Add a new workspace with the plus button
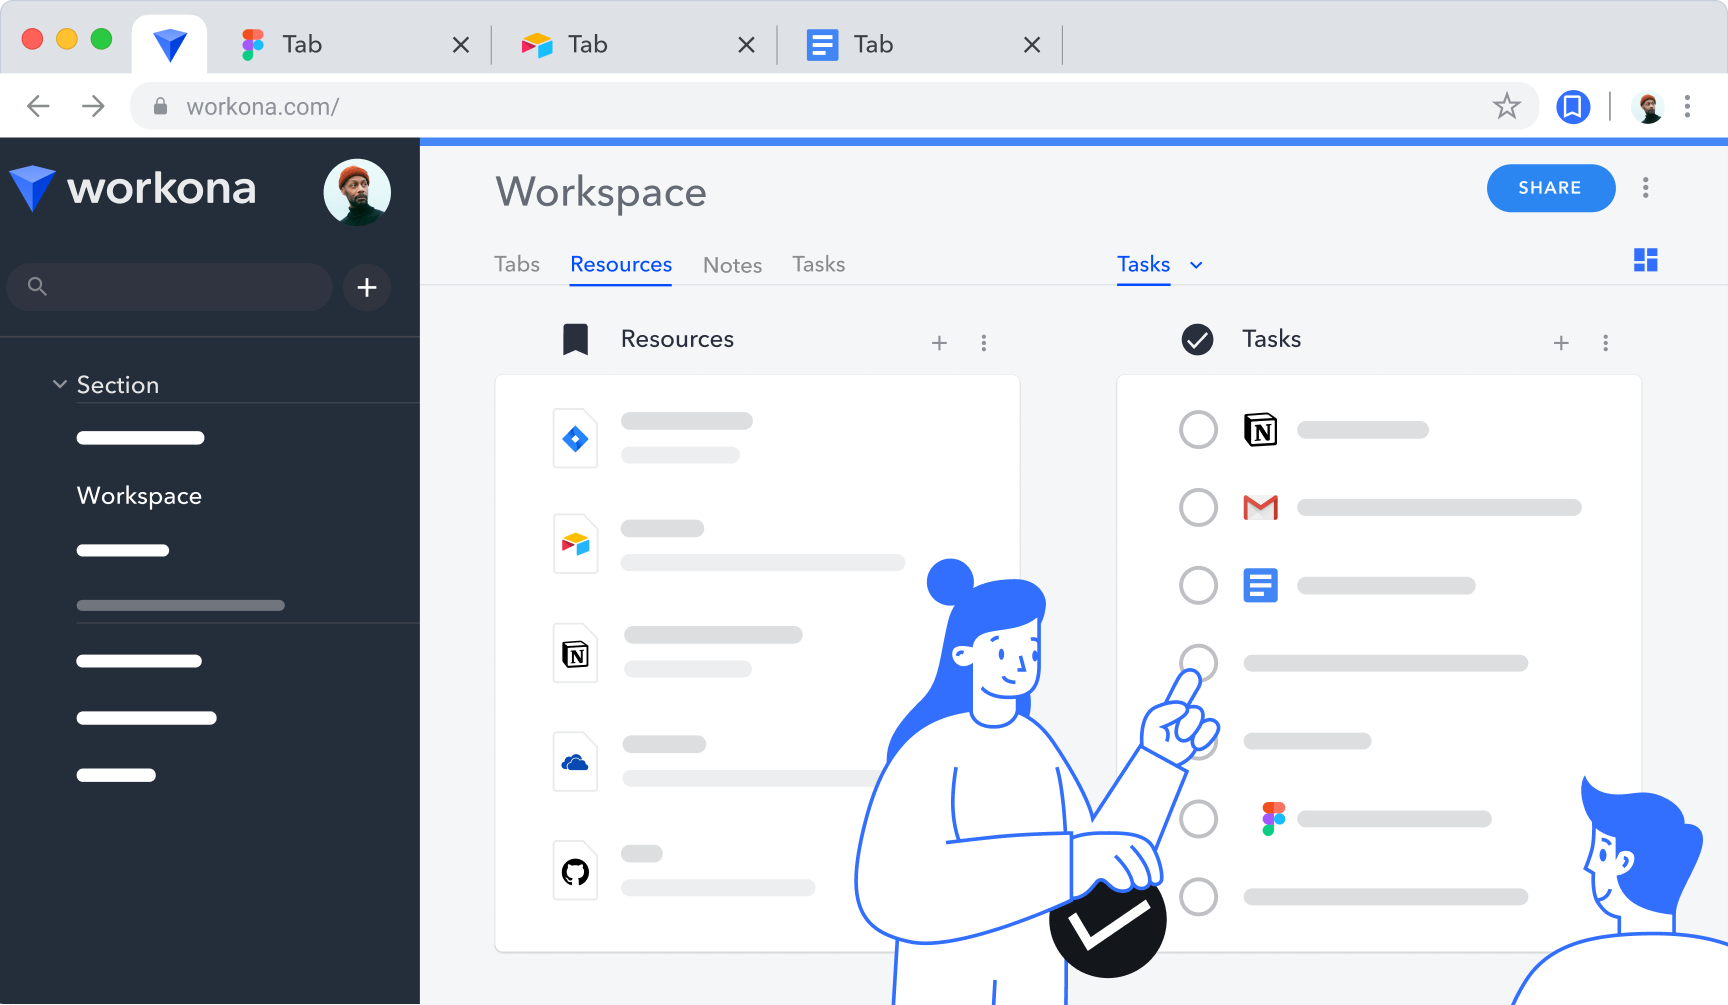 367,287
